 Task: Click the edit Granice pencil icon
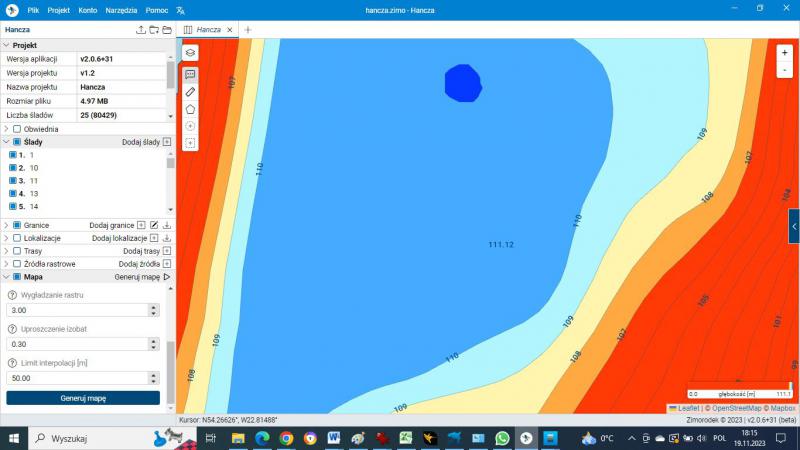pyautogui.click(x=154, y=225)
